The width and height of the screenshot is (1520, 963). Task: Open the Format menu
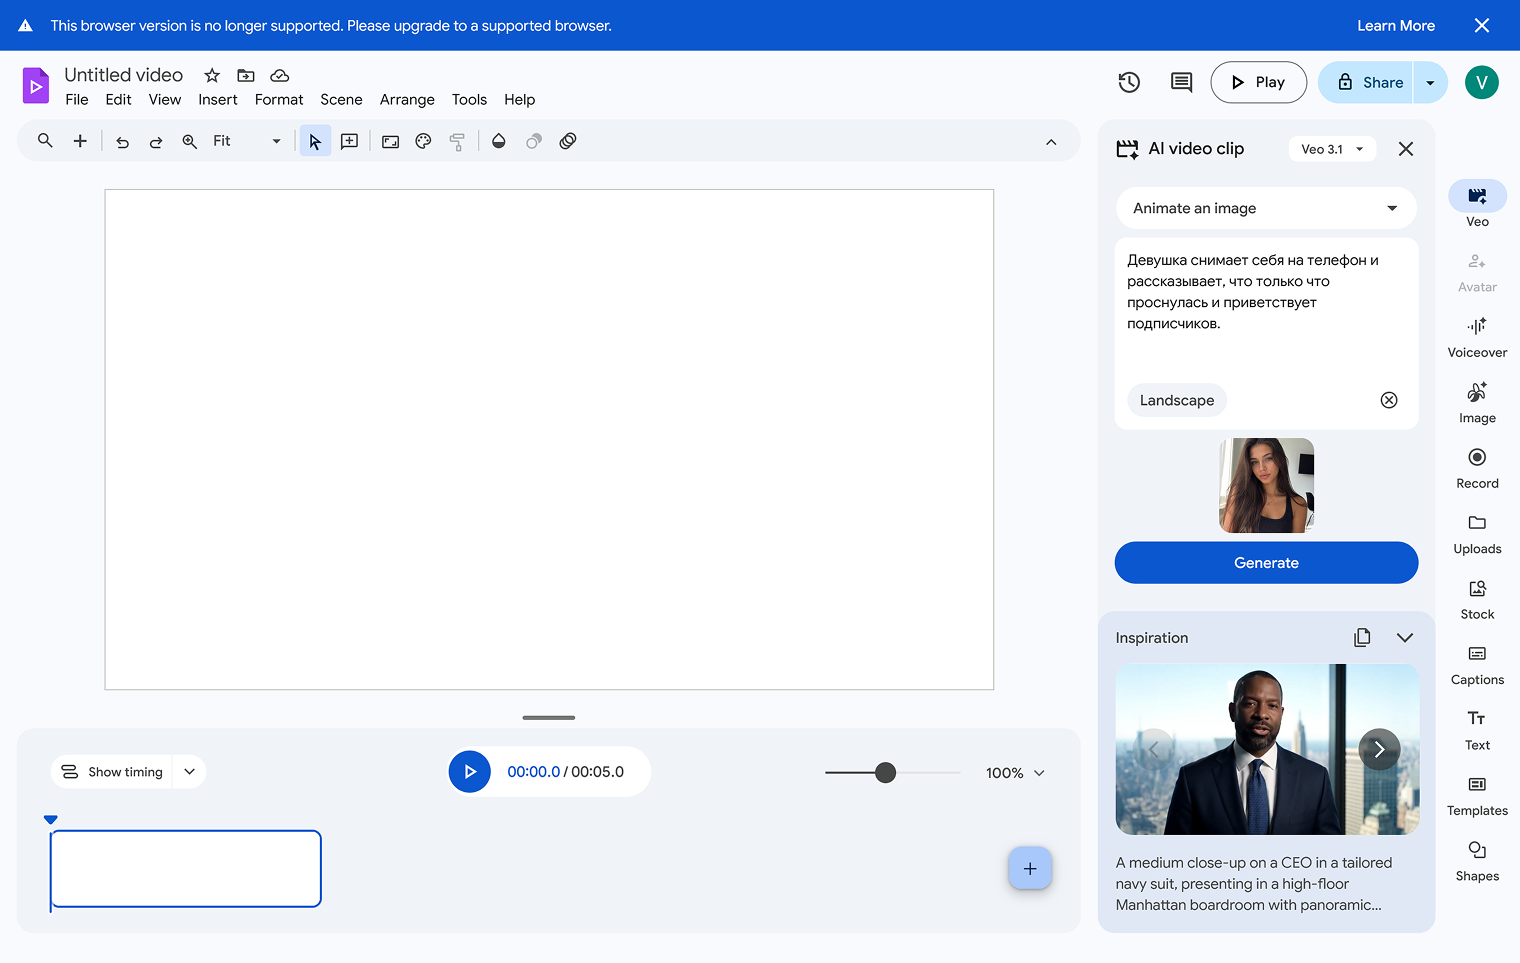pos(279,100)
